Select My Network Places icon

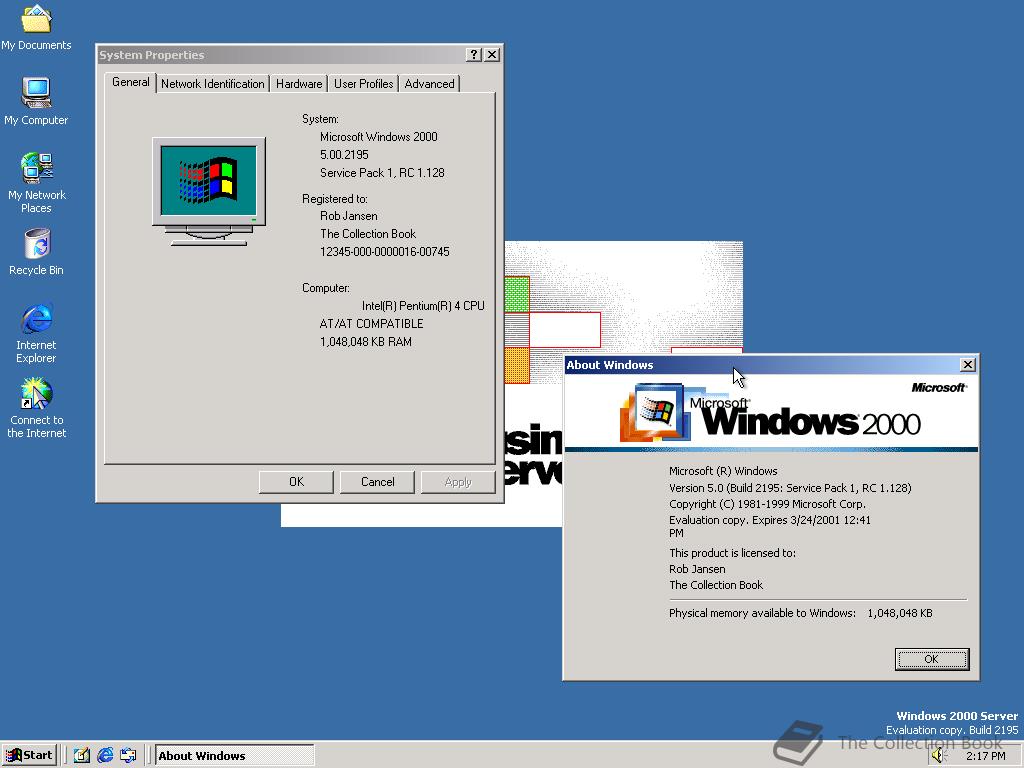coord(36,182)
